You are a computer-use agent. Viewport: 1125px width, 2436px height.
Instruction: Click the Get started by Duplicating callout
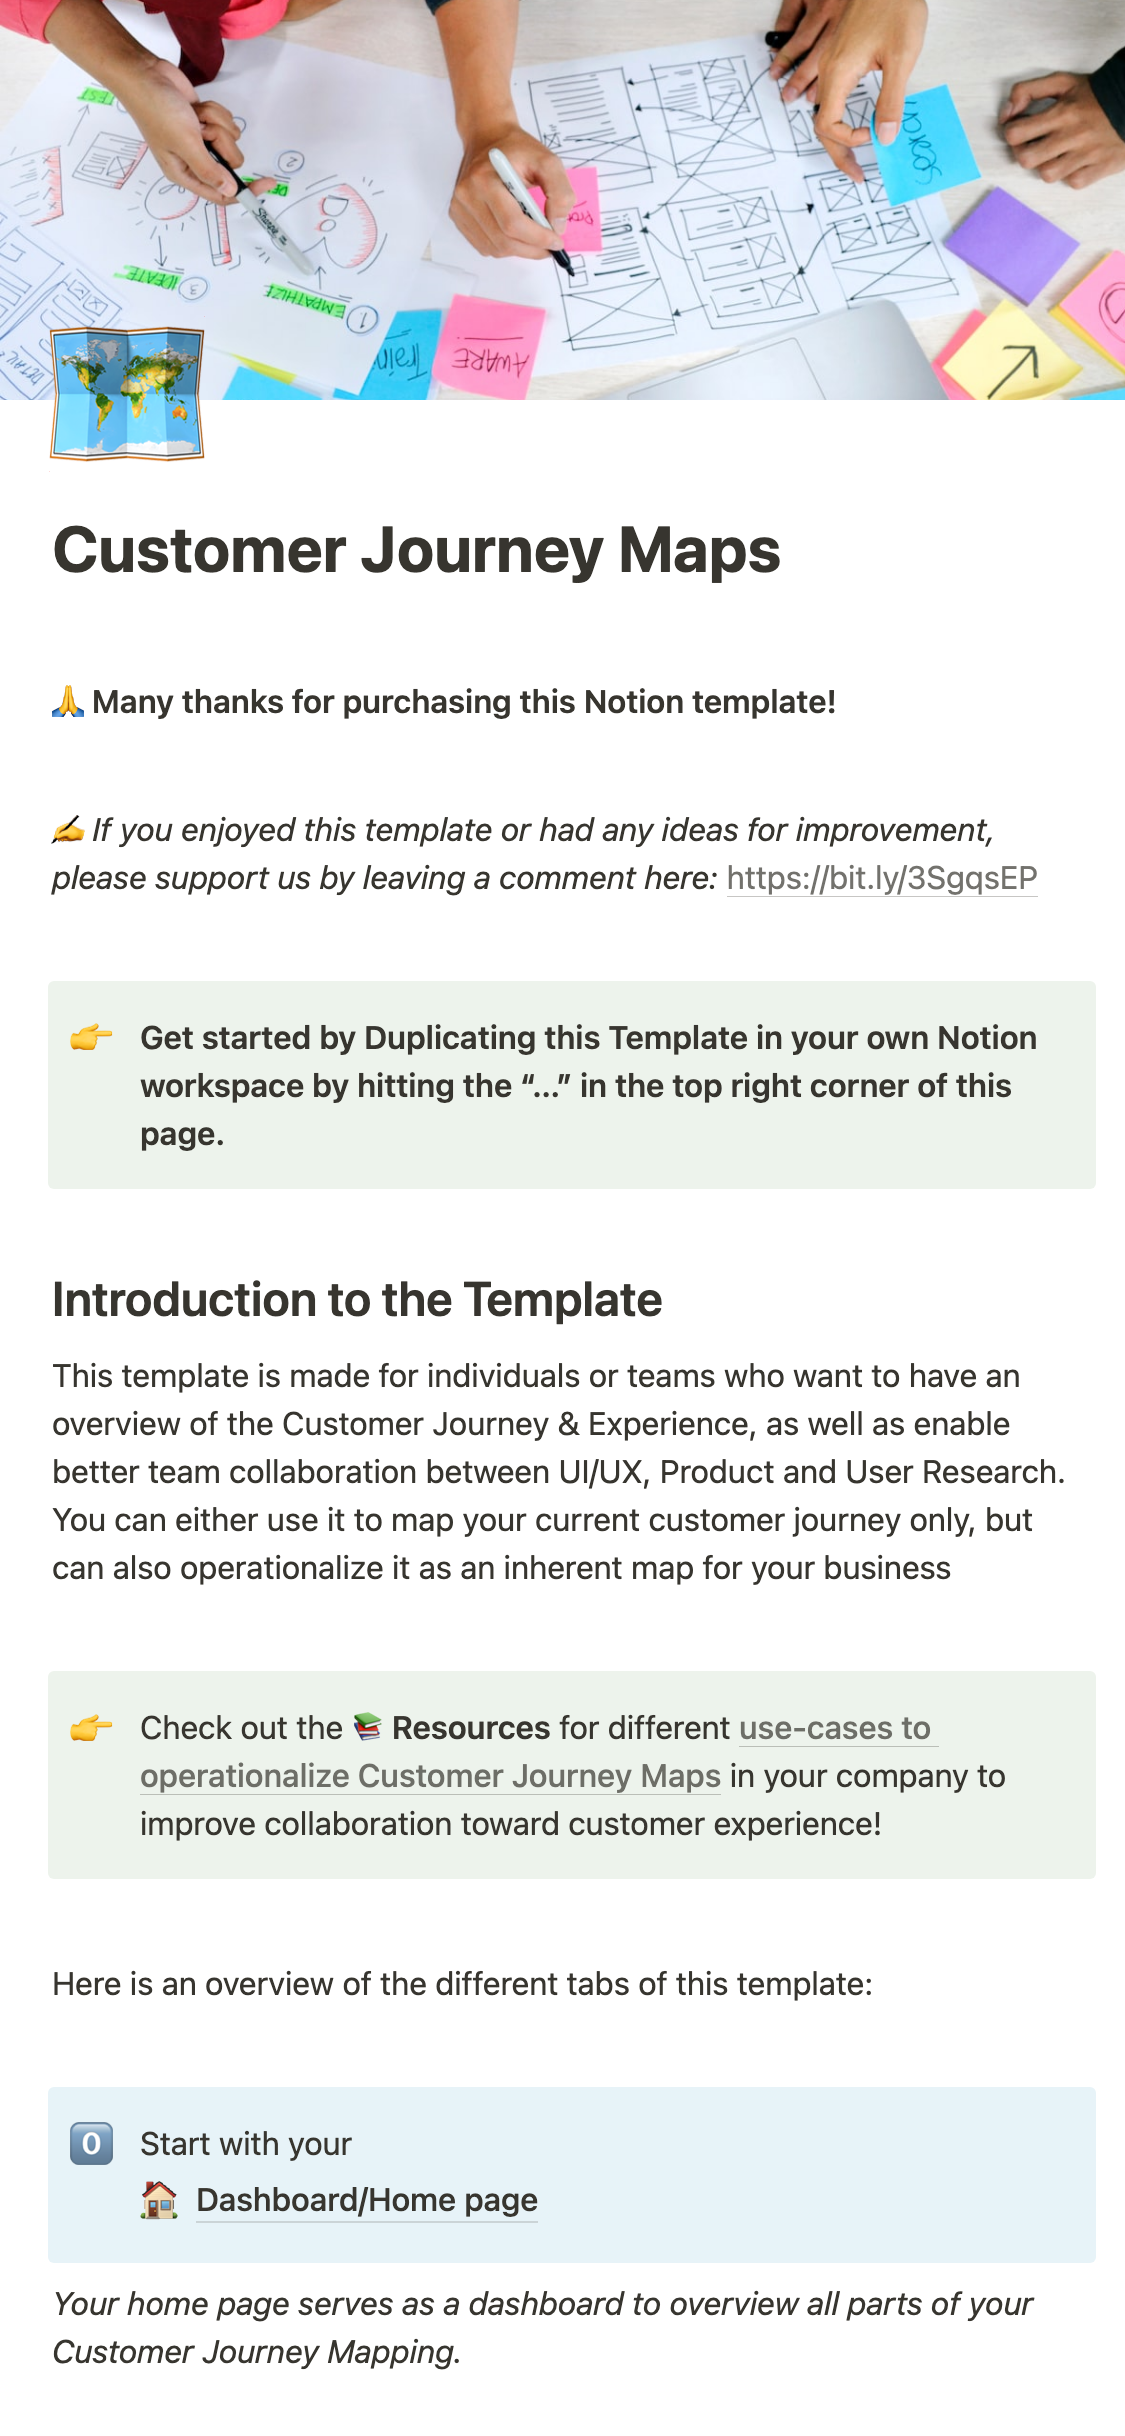click(588, 1086)
